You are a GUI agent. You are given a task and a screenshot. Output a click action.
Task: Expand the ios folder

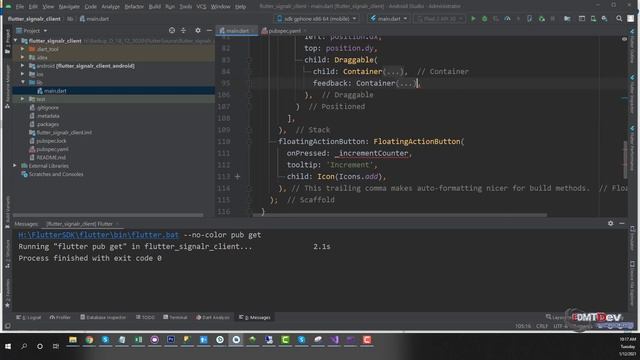[x=23, y=74]
